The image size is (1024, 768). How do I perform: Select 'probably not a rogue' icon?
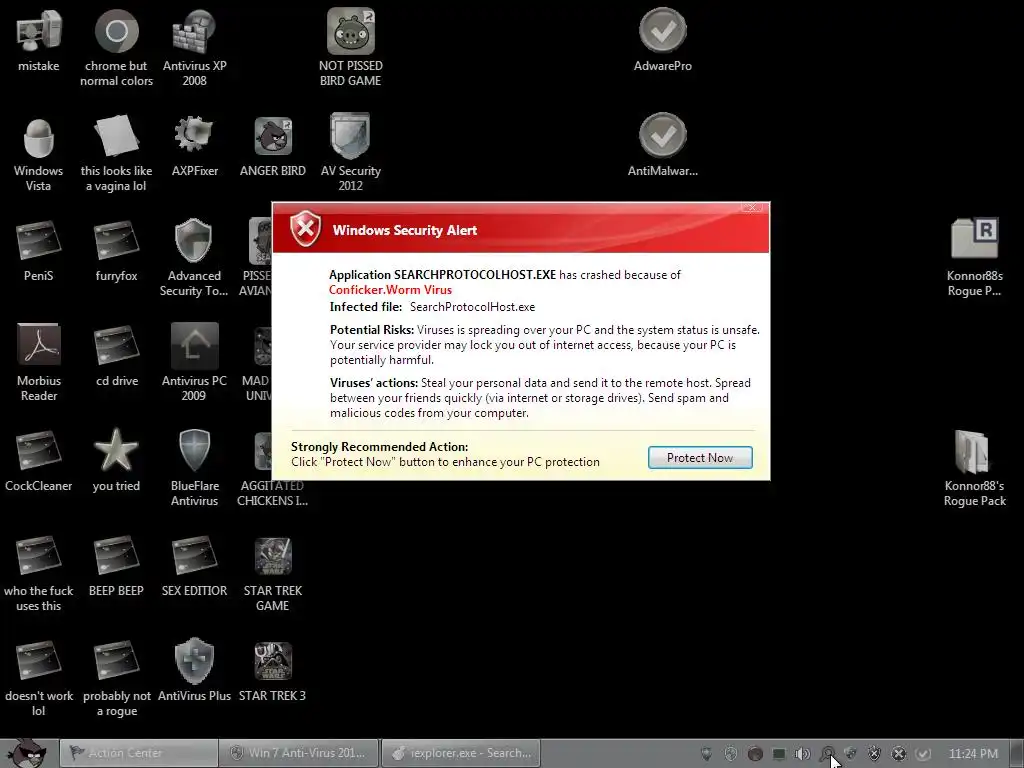pyautogui.click(x=116, y=679)
